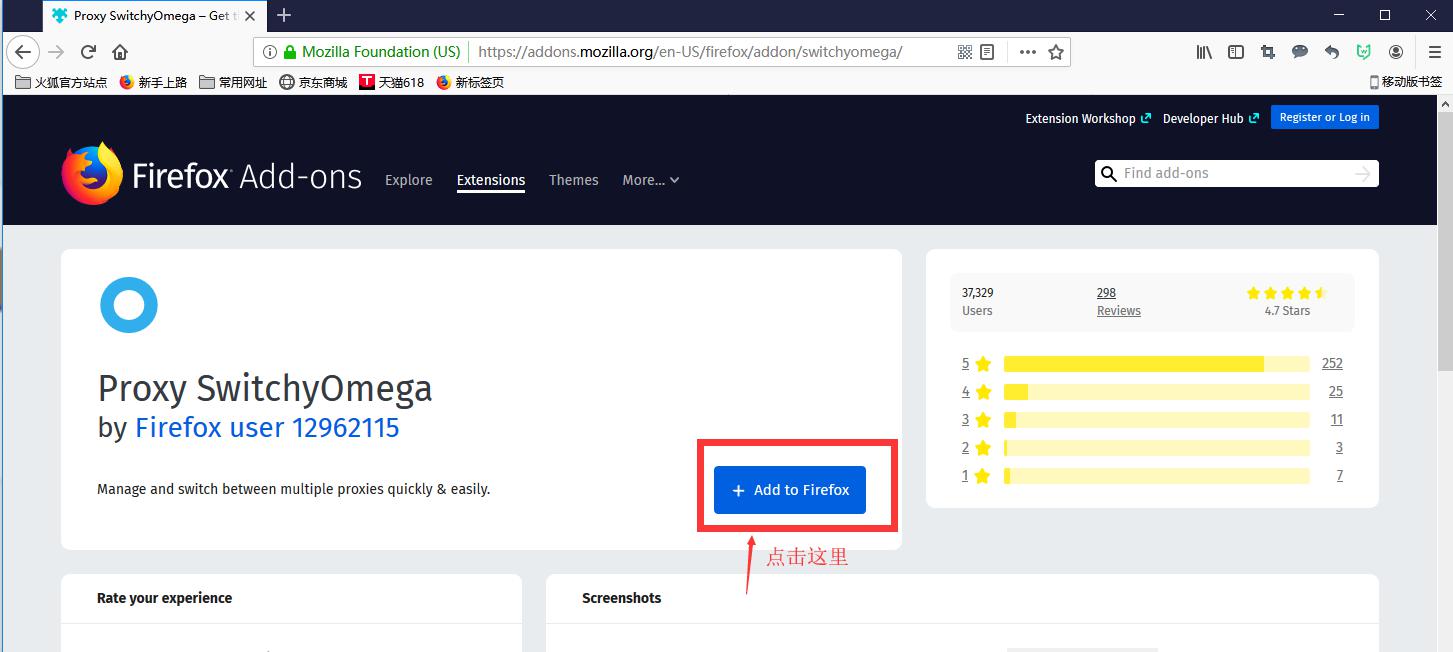Screen dimensions: 1453x652
Task: Toggle reader view in the address bar
Action: pyautogui.click(x=987, y=52)
